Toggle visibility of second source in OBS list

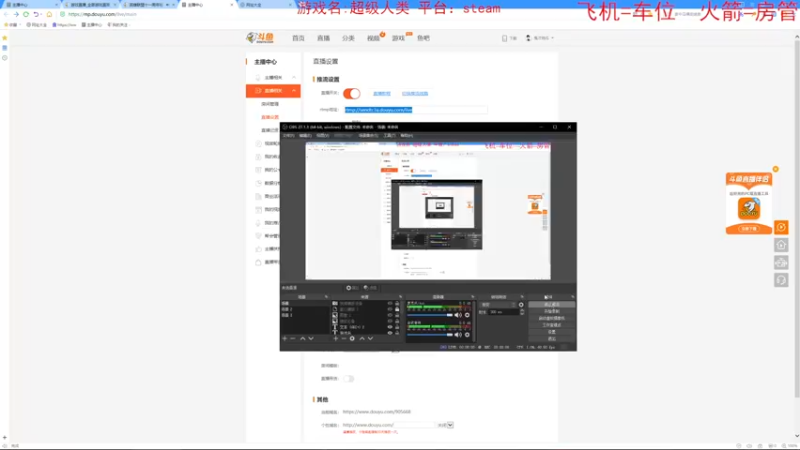click(390, 309)
